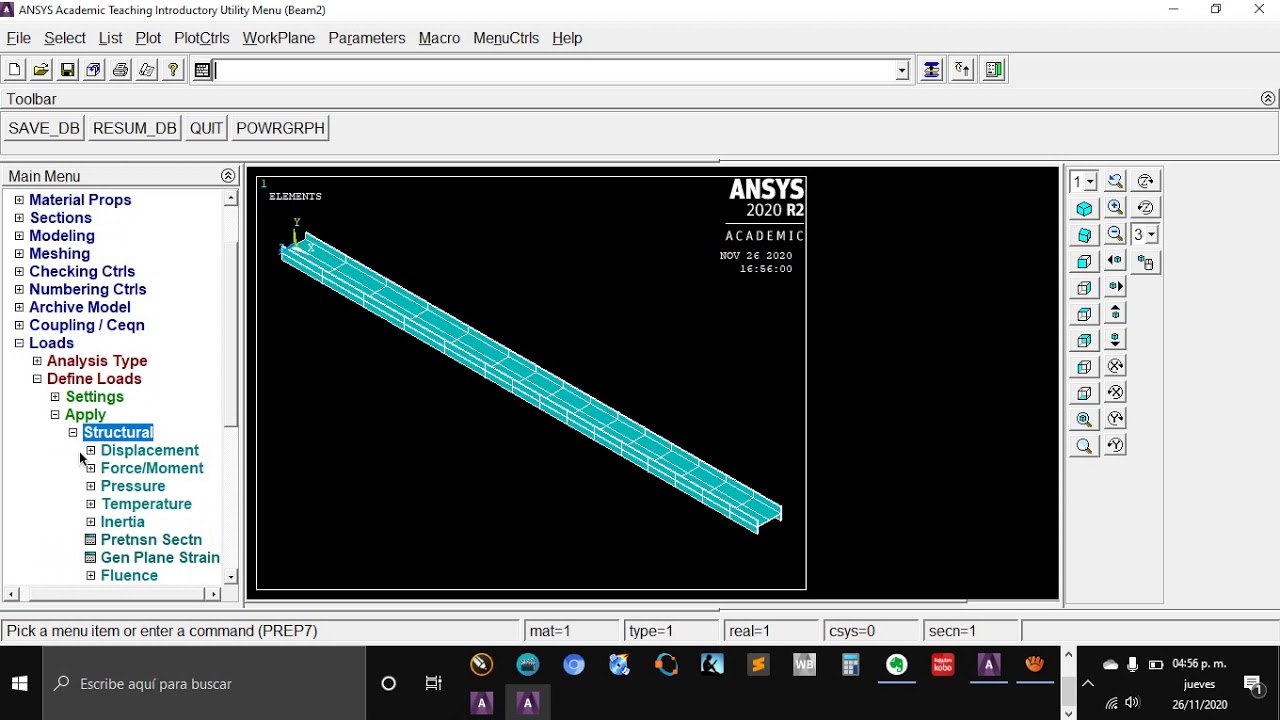Open the Select menu

(x=65, y=38)
